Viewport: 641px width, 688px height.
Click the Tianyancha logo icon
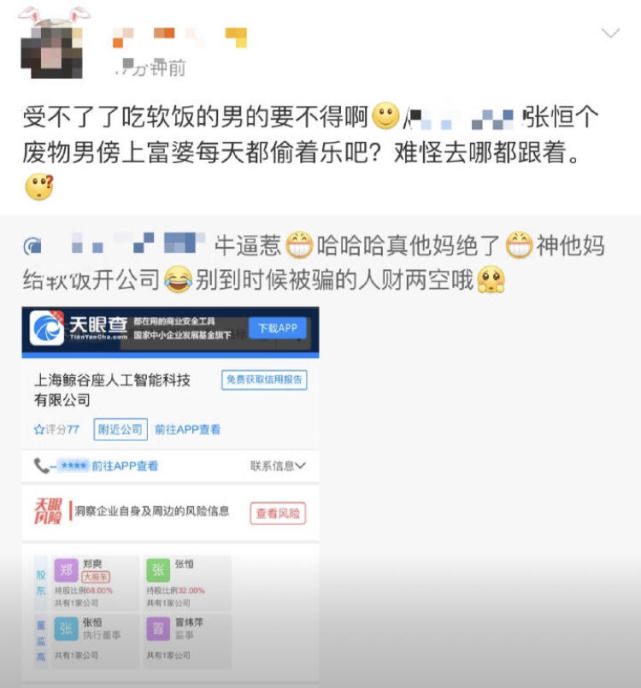coord(47,328)
